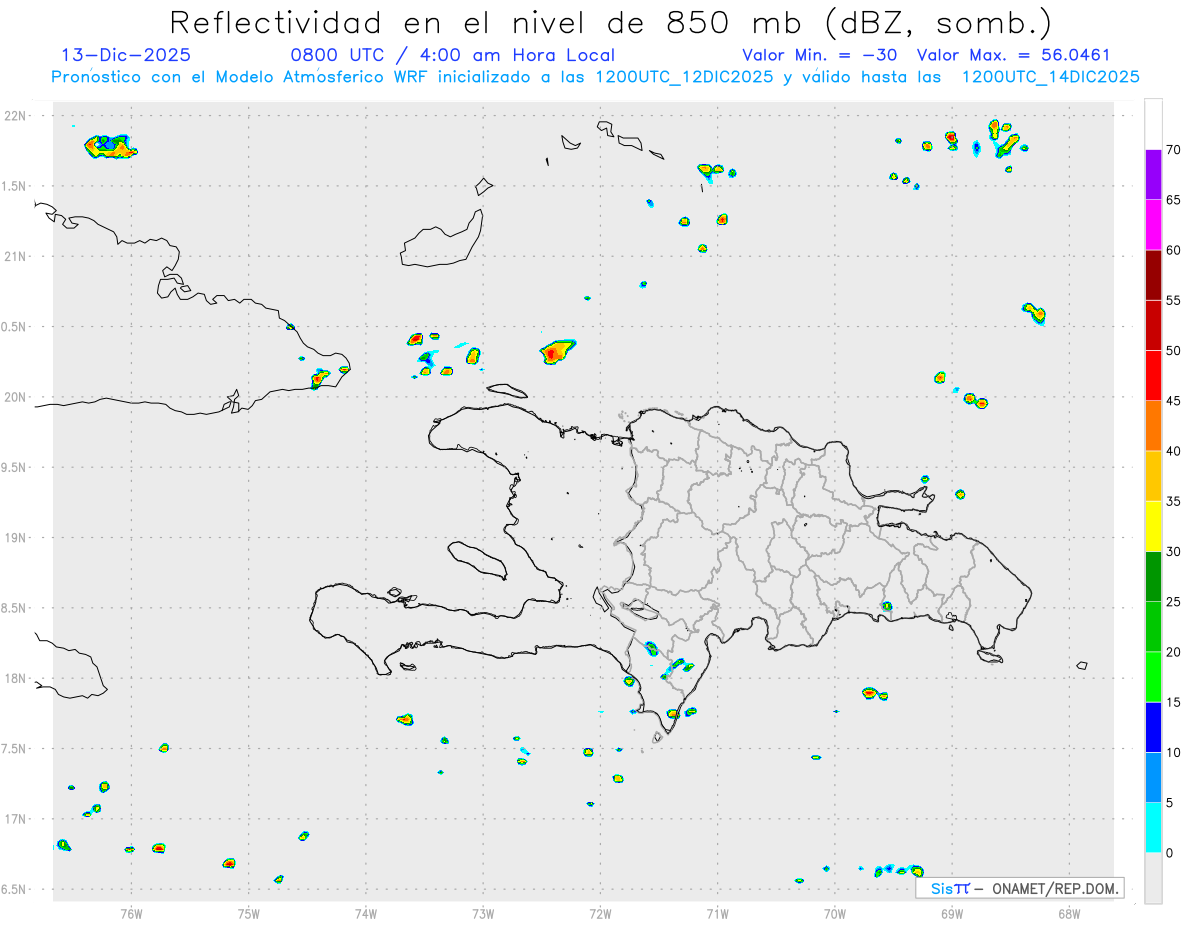The width and height of the screenshot is (1200, 927).
Task: Click the "70W" longitude label
Action: [835, 913]
